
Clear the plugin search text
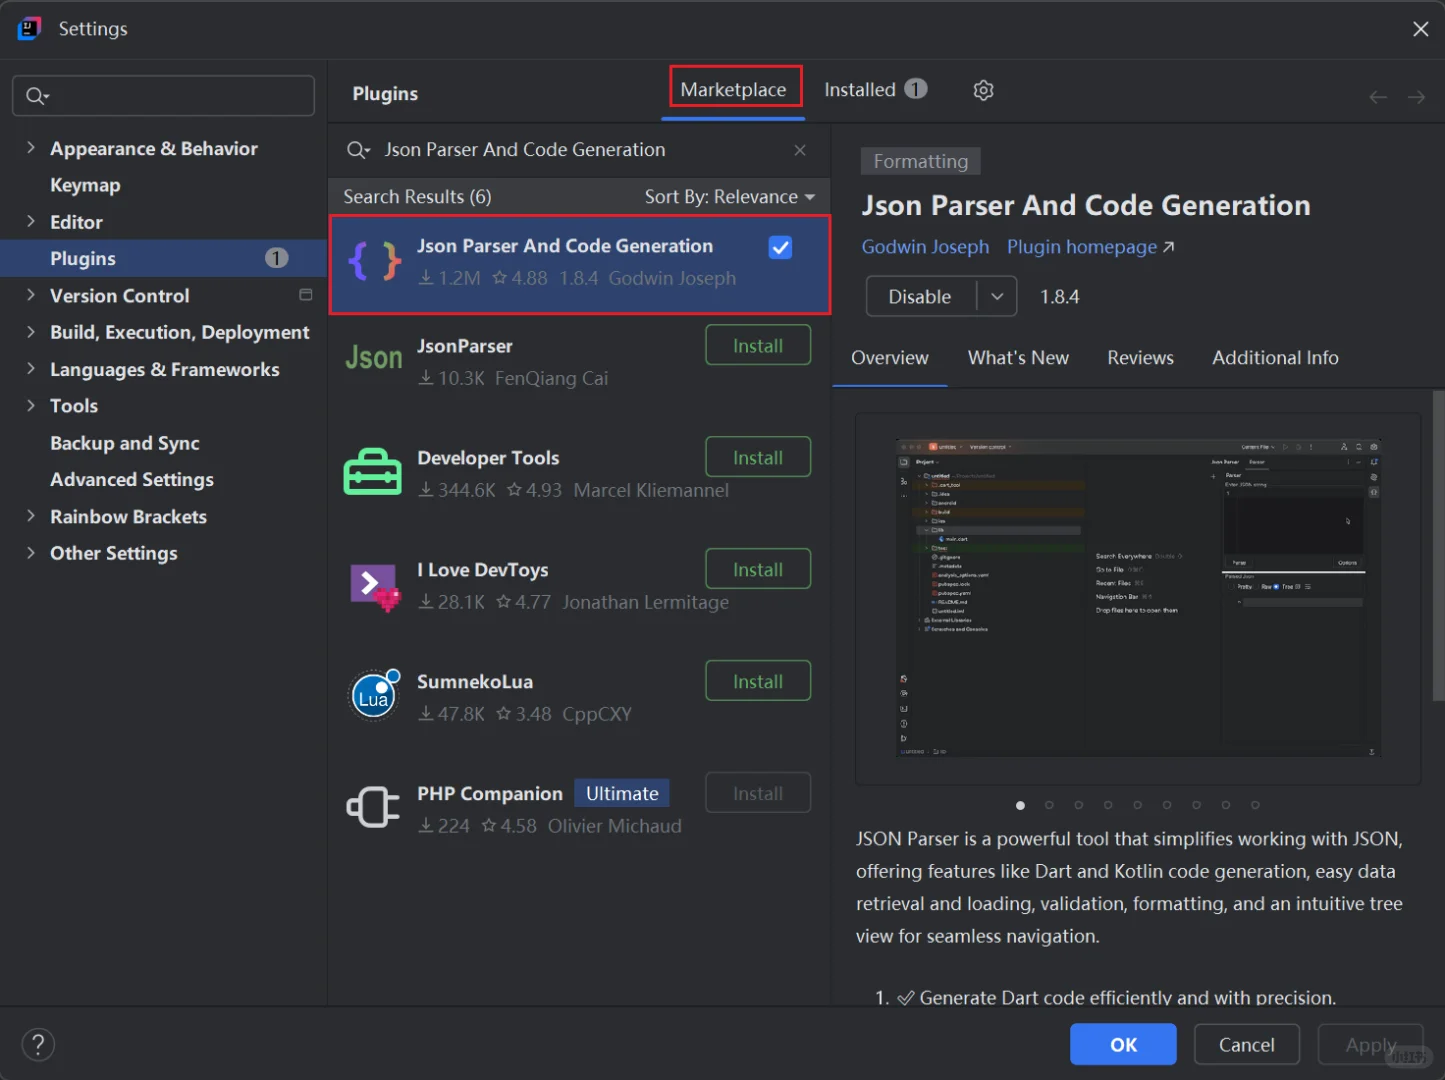pyautogui.click(x=800, y=150)
